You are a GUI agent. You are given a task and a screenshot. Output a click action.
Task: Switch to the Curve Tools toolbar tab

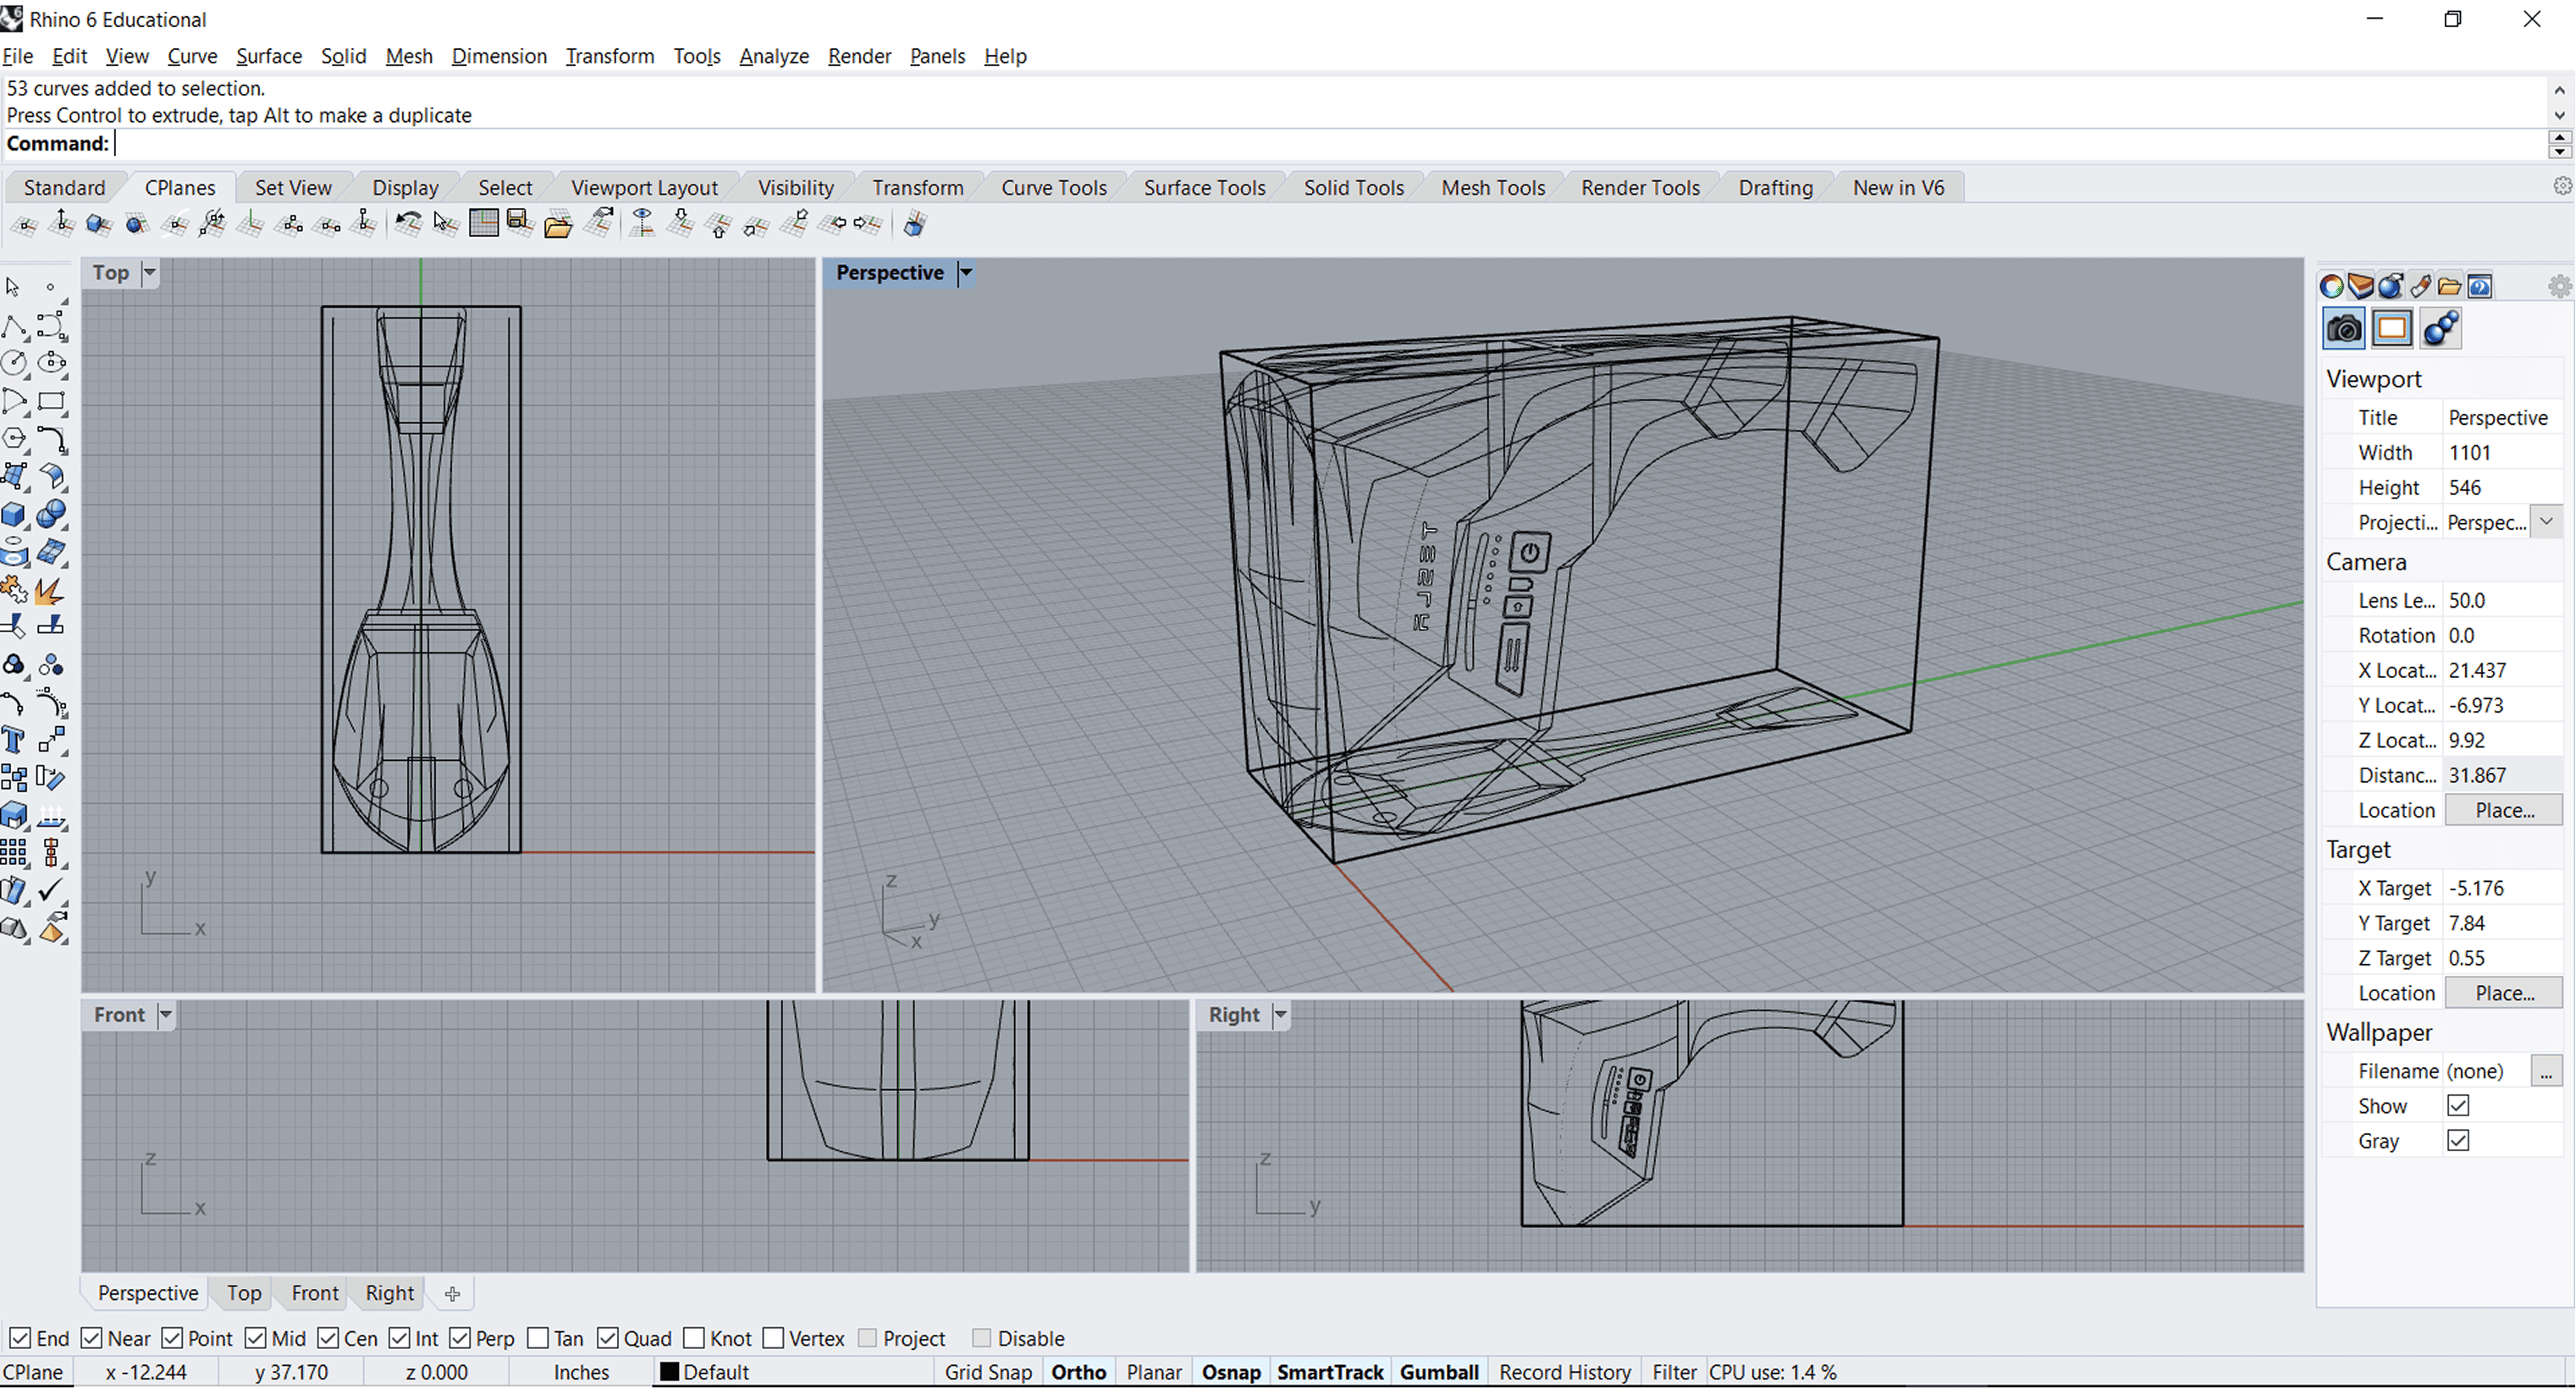click(x=1053, y=188)
